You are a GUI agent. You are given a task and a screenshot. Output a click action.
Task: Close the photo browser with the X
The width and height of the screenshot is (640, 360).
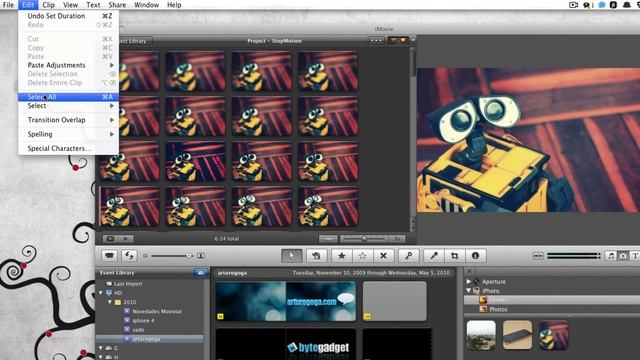470,271
